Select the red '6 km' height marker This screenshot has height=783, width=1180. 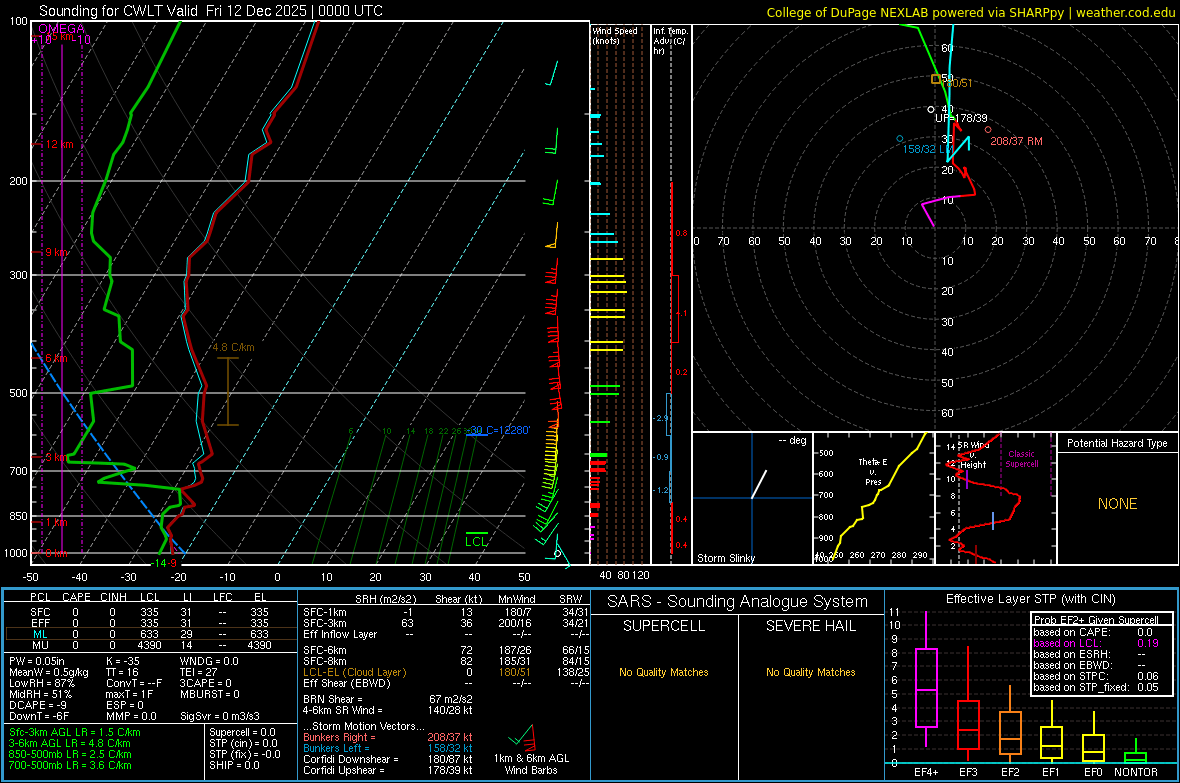57,358
